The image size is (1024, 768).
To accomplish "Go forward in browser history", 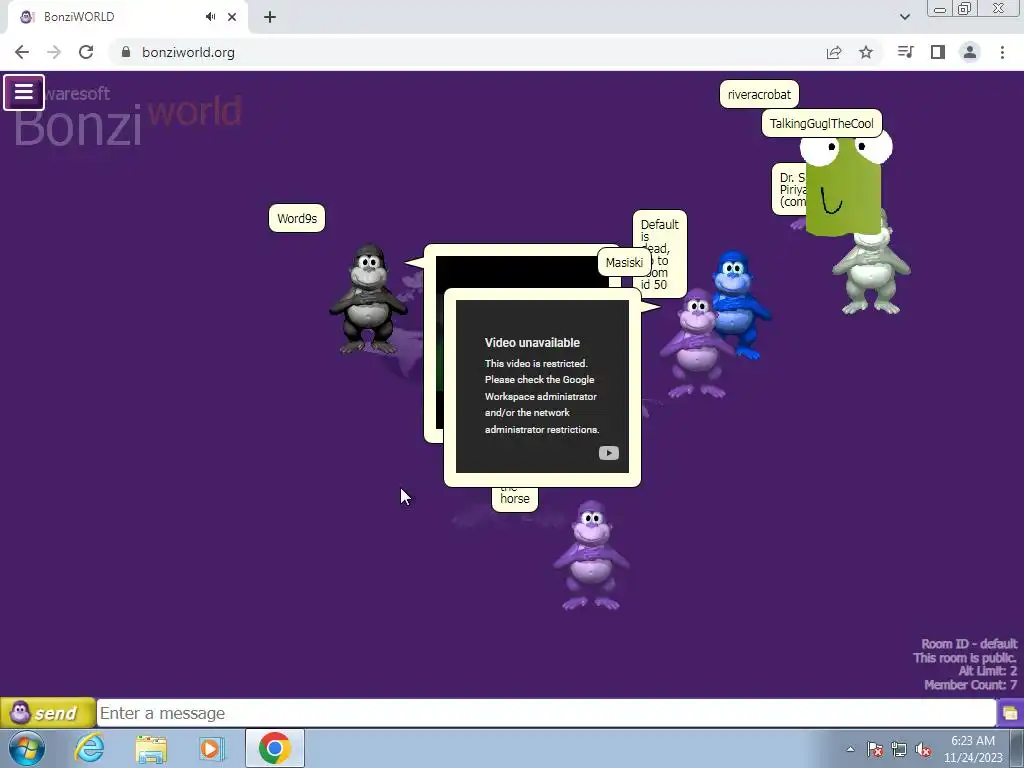I will pyautogui.click(x=54, y=52).
